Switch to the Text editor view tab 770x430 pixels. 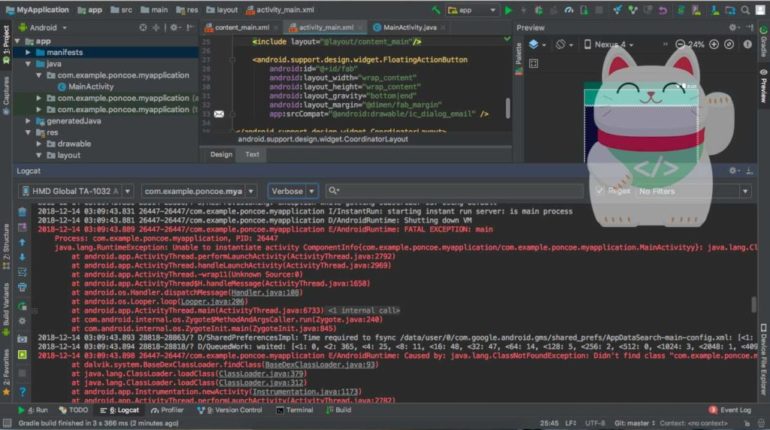[252, 154]
